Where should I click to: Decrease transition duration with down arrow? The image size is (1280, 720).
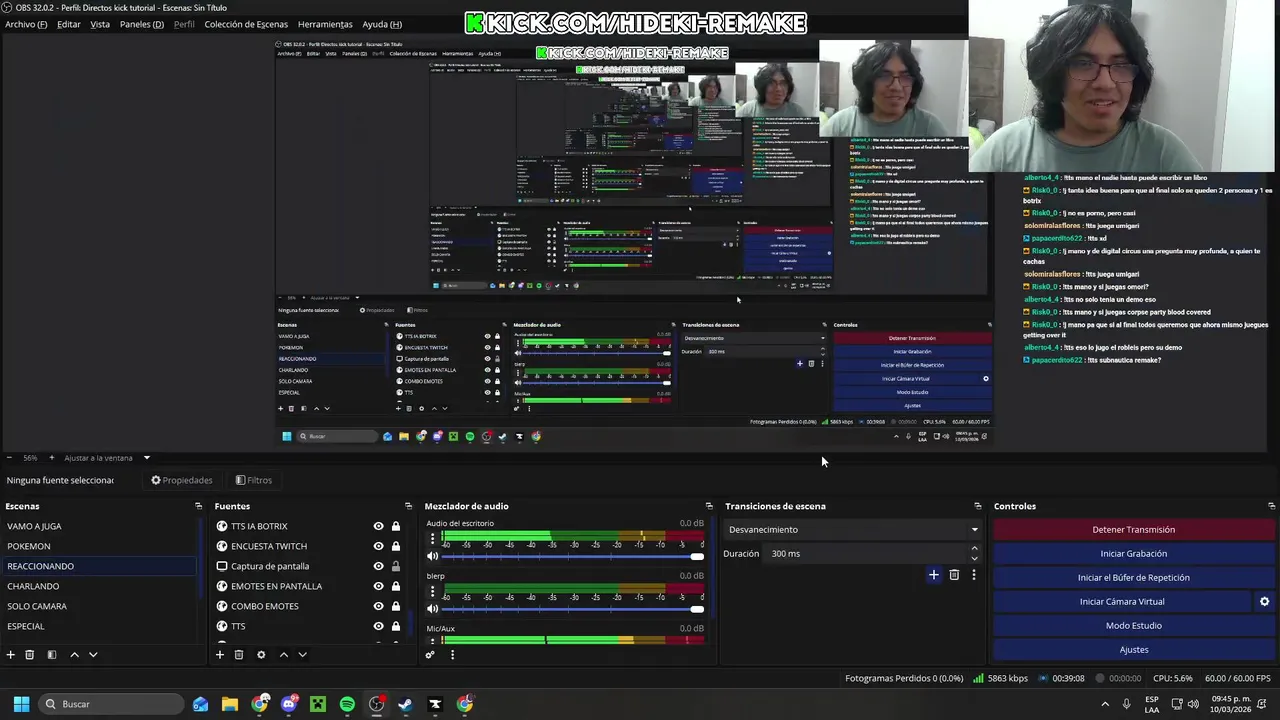pos(974,558)
